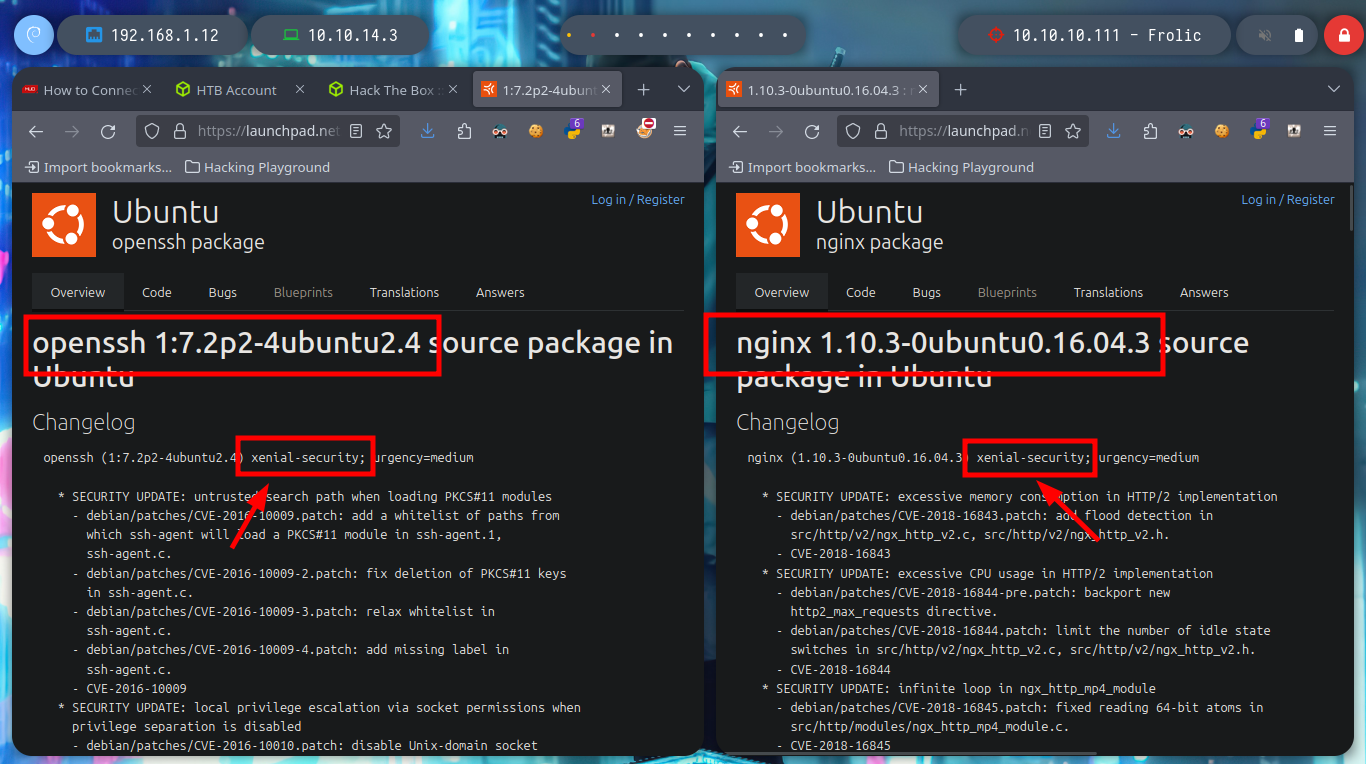Click the CVE-2018-16843 text in nginx changelog

tap(840, 553)
